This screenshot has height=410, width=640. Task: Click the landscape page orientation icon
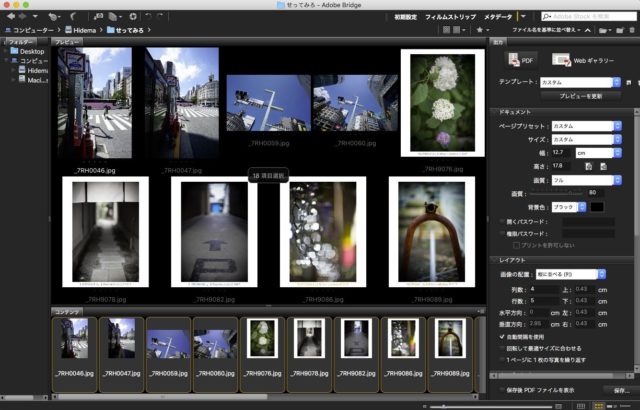click(x=604, y=166)
